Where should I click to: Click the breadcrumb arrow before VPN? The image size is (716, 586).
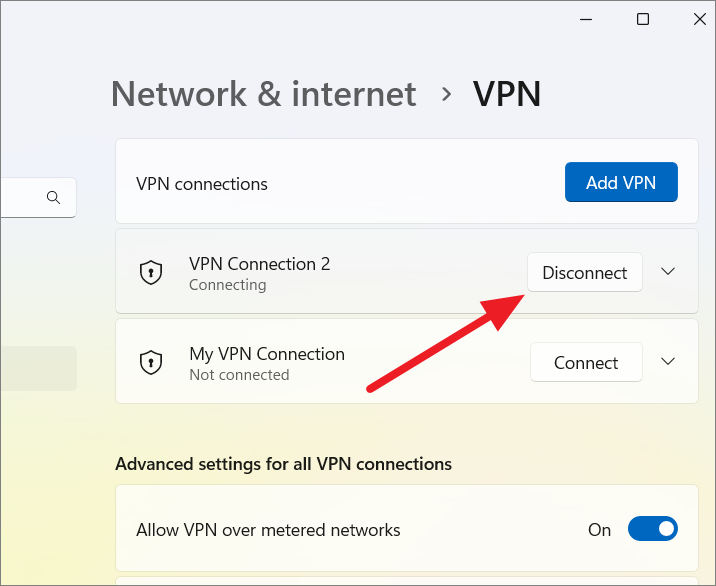point(446,94)
